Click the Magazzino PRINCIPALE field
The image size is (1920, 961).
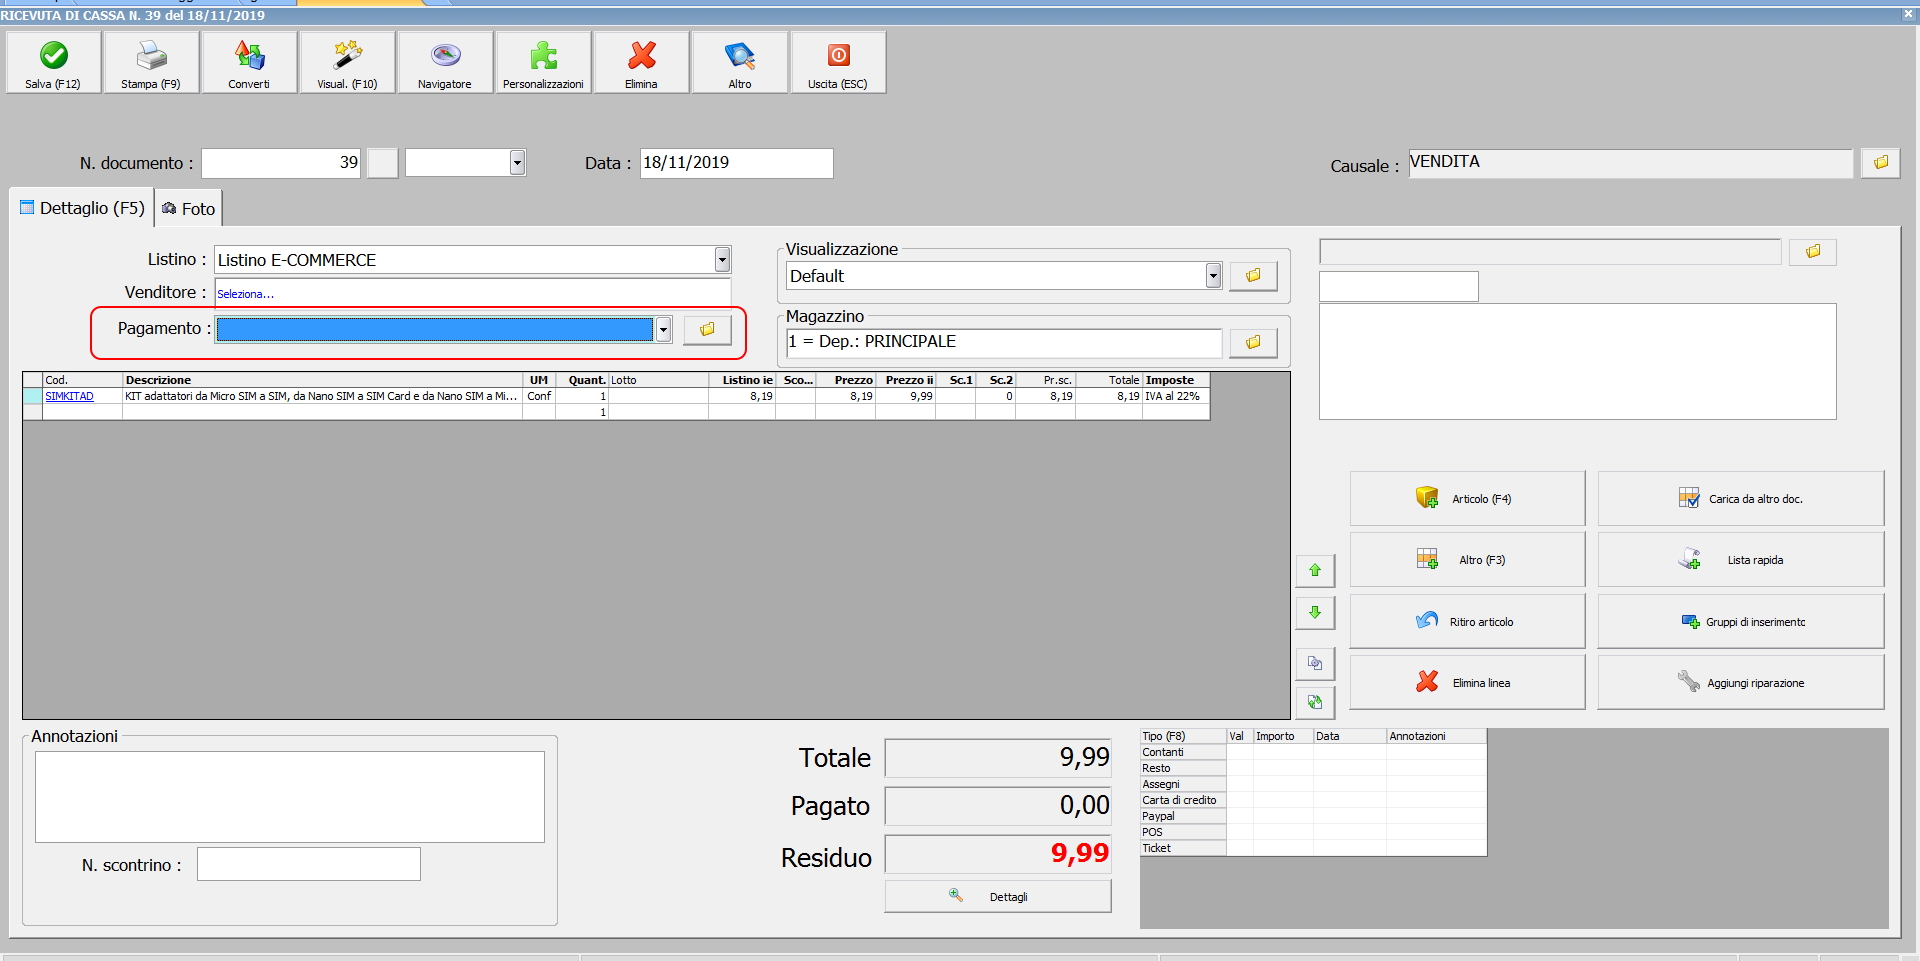pyautogui.click(x=1004, y=342)
